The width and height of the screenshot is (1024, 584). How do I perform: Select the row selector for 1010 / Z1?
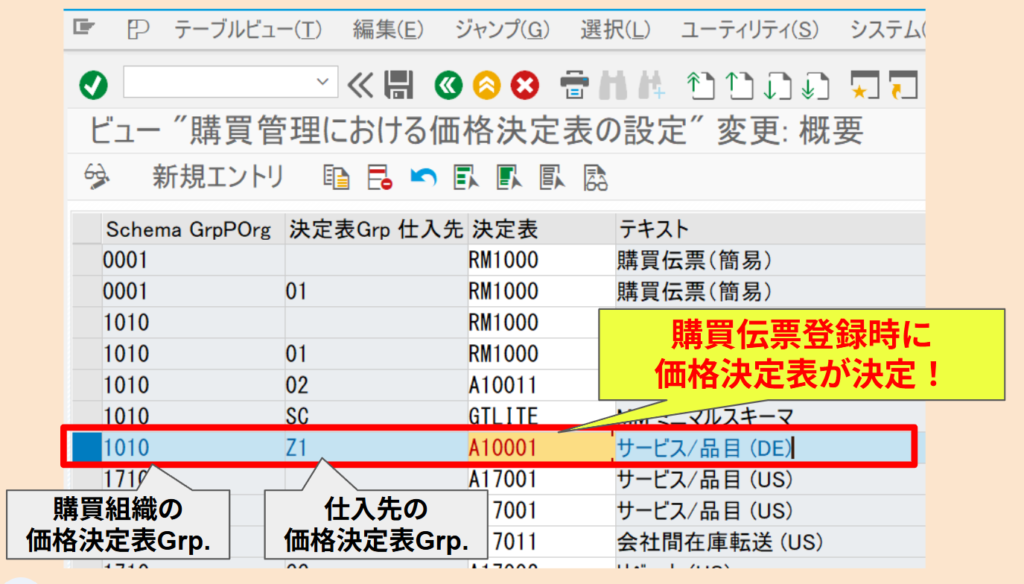87,448
